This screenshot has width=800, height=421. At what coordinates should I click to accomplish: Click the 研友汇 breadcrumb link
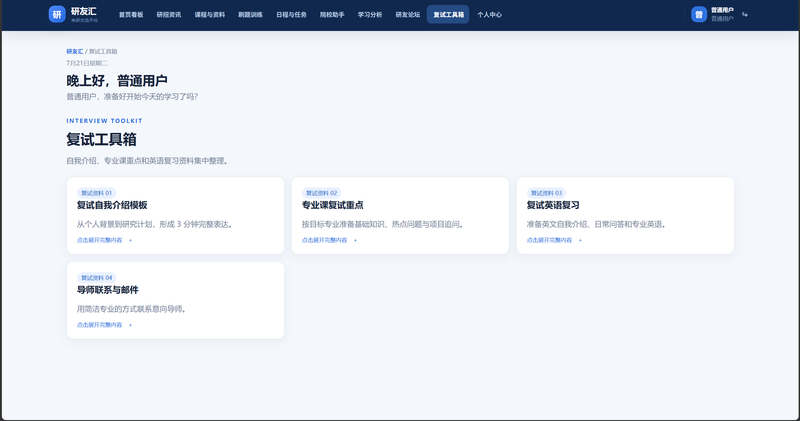pos(74,52)
